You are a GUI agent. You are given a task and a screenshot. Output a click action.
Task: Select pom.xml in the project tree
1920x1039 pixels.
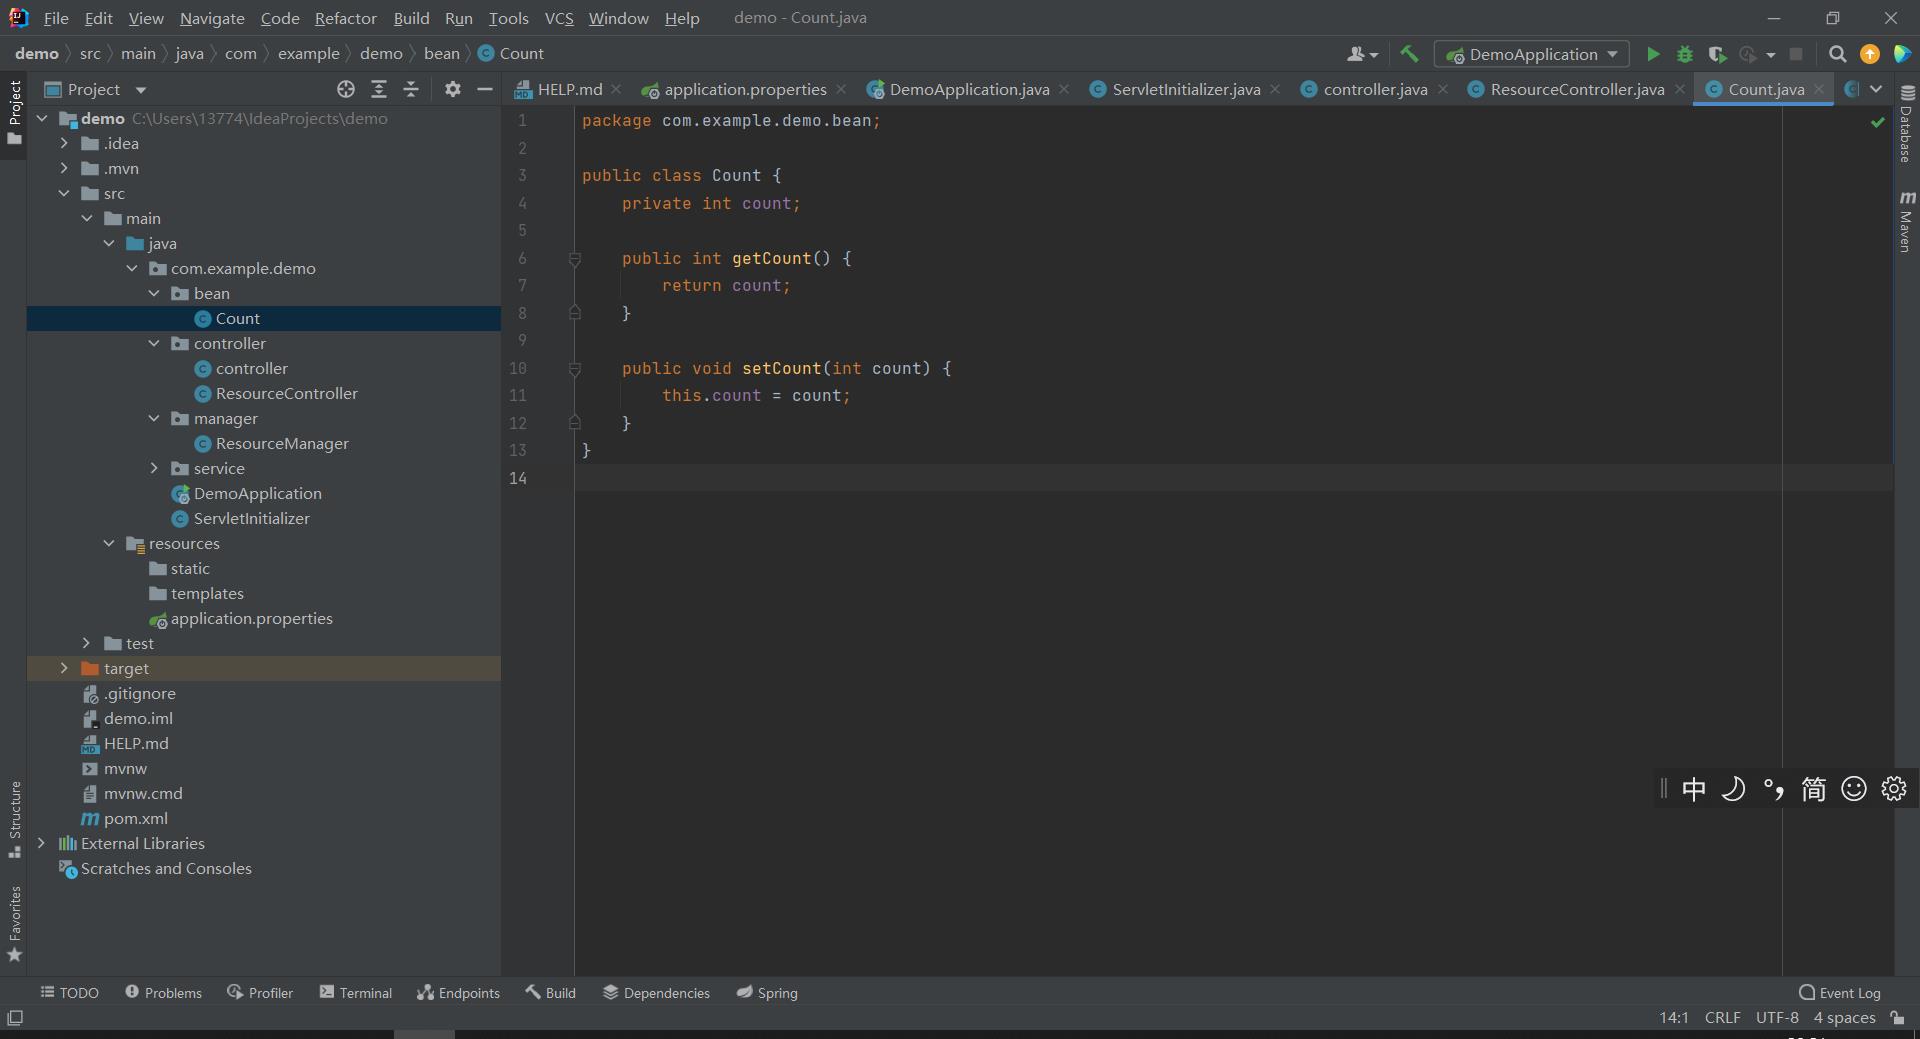[135, 818]
